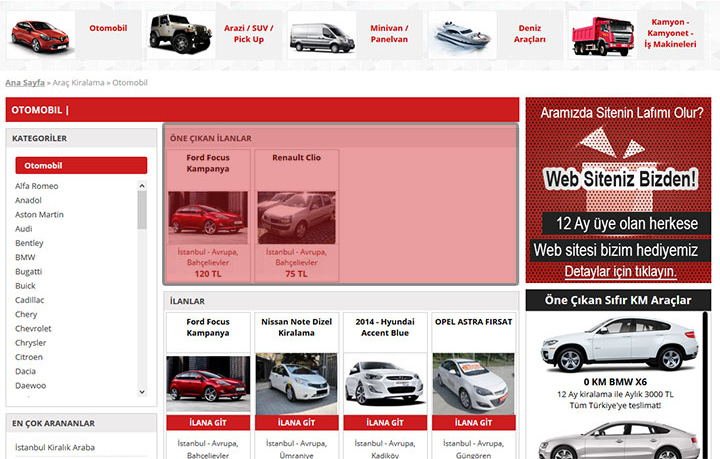The image size is (720, 459).
Task: Choose Cadillac from brand list
Action: (29, 300)
